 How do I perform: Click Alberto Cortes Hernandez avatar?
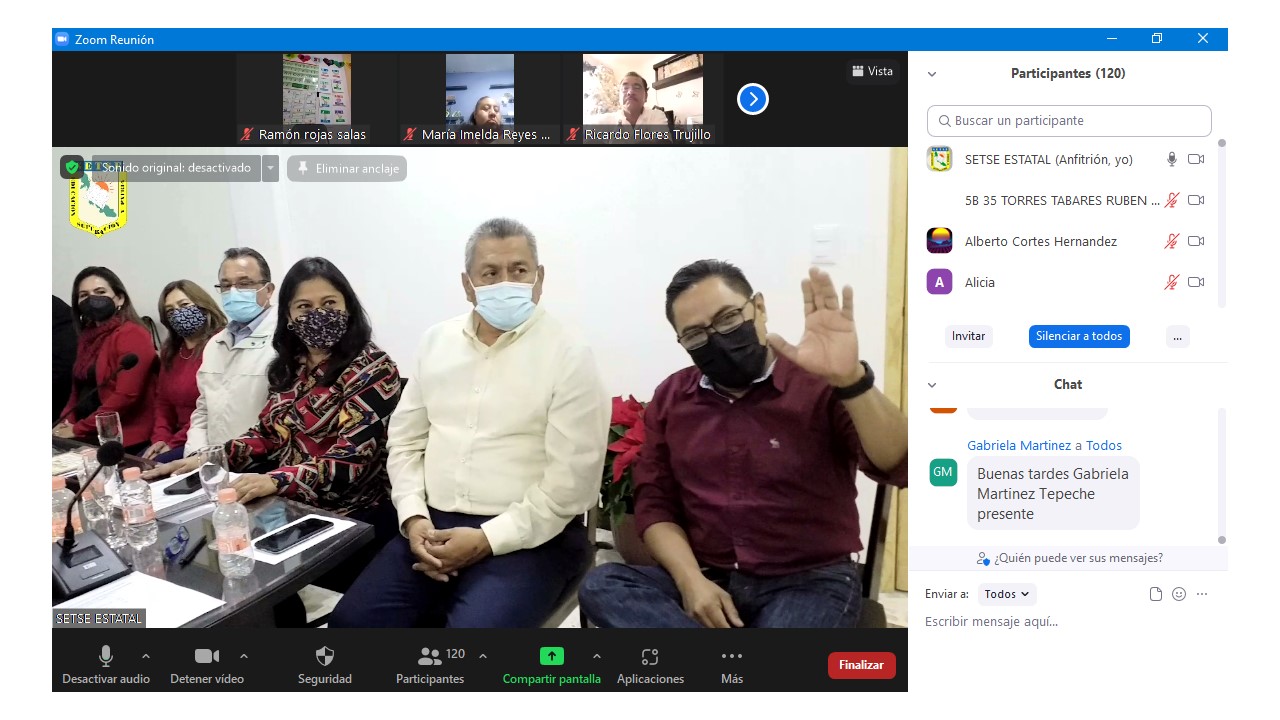[x=939, y=241]
